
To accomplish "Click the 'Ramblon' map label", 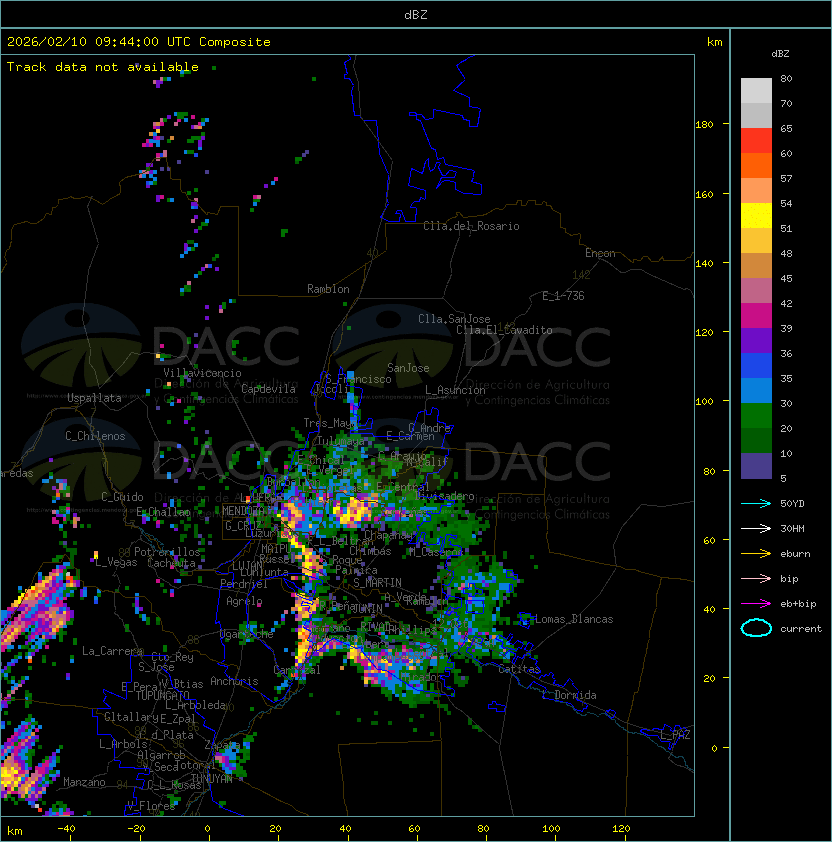I will (x=328, y=289).
